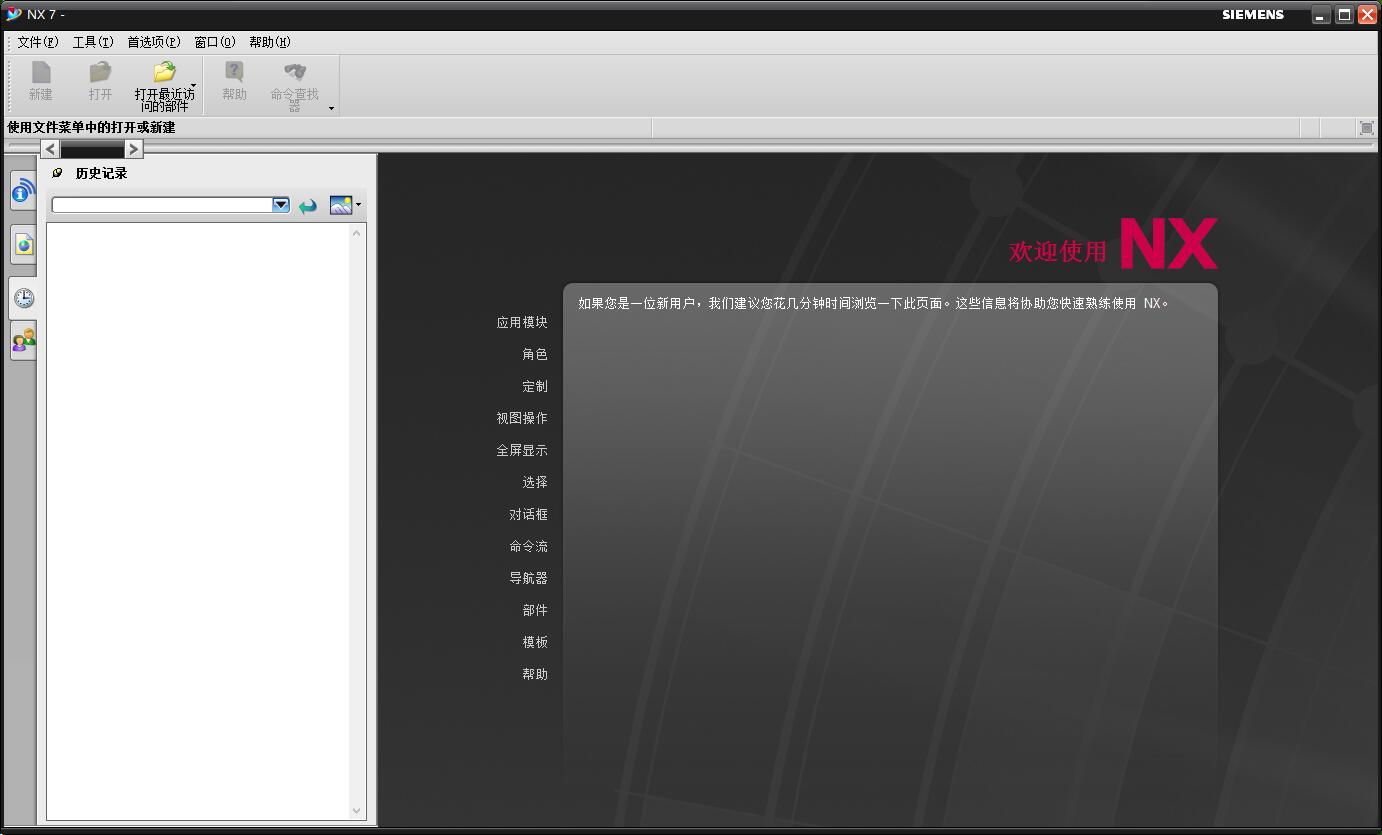Image resolution: width=1382 pixels, height=835 pixels.
Task: Minimize the NX 7 window
Action: [1322, 15]
